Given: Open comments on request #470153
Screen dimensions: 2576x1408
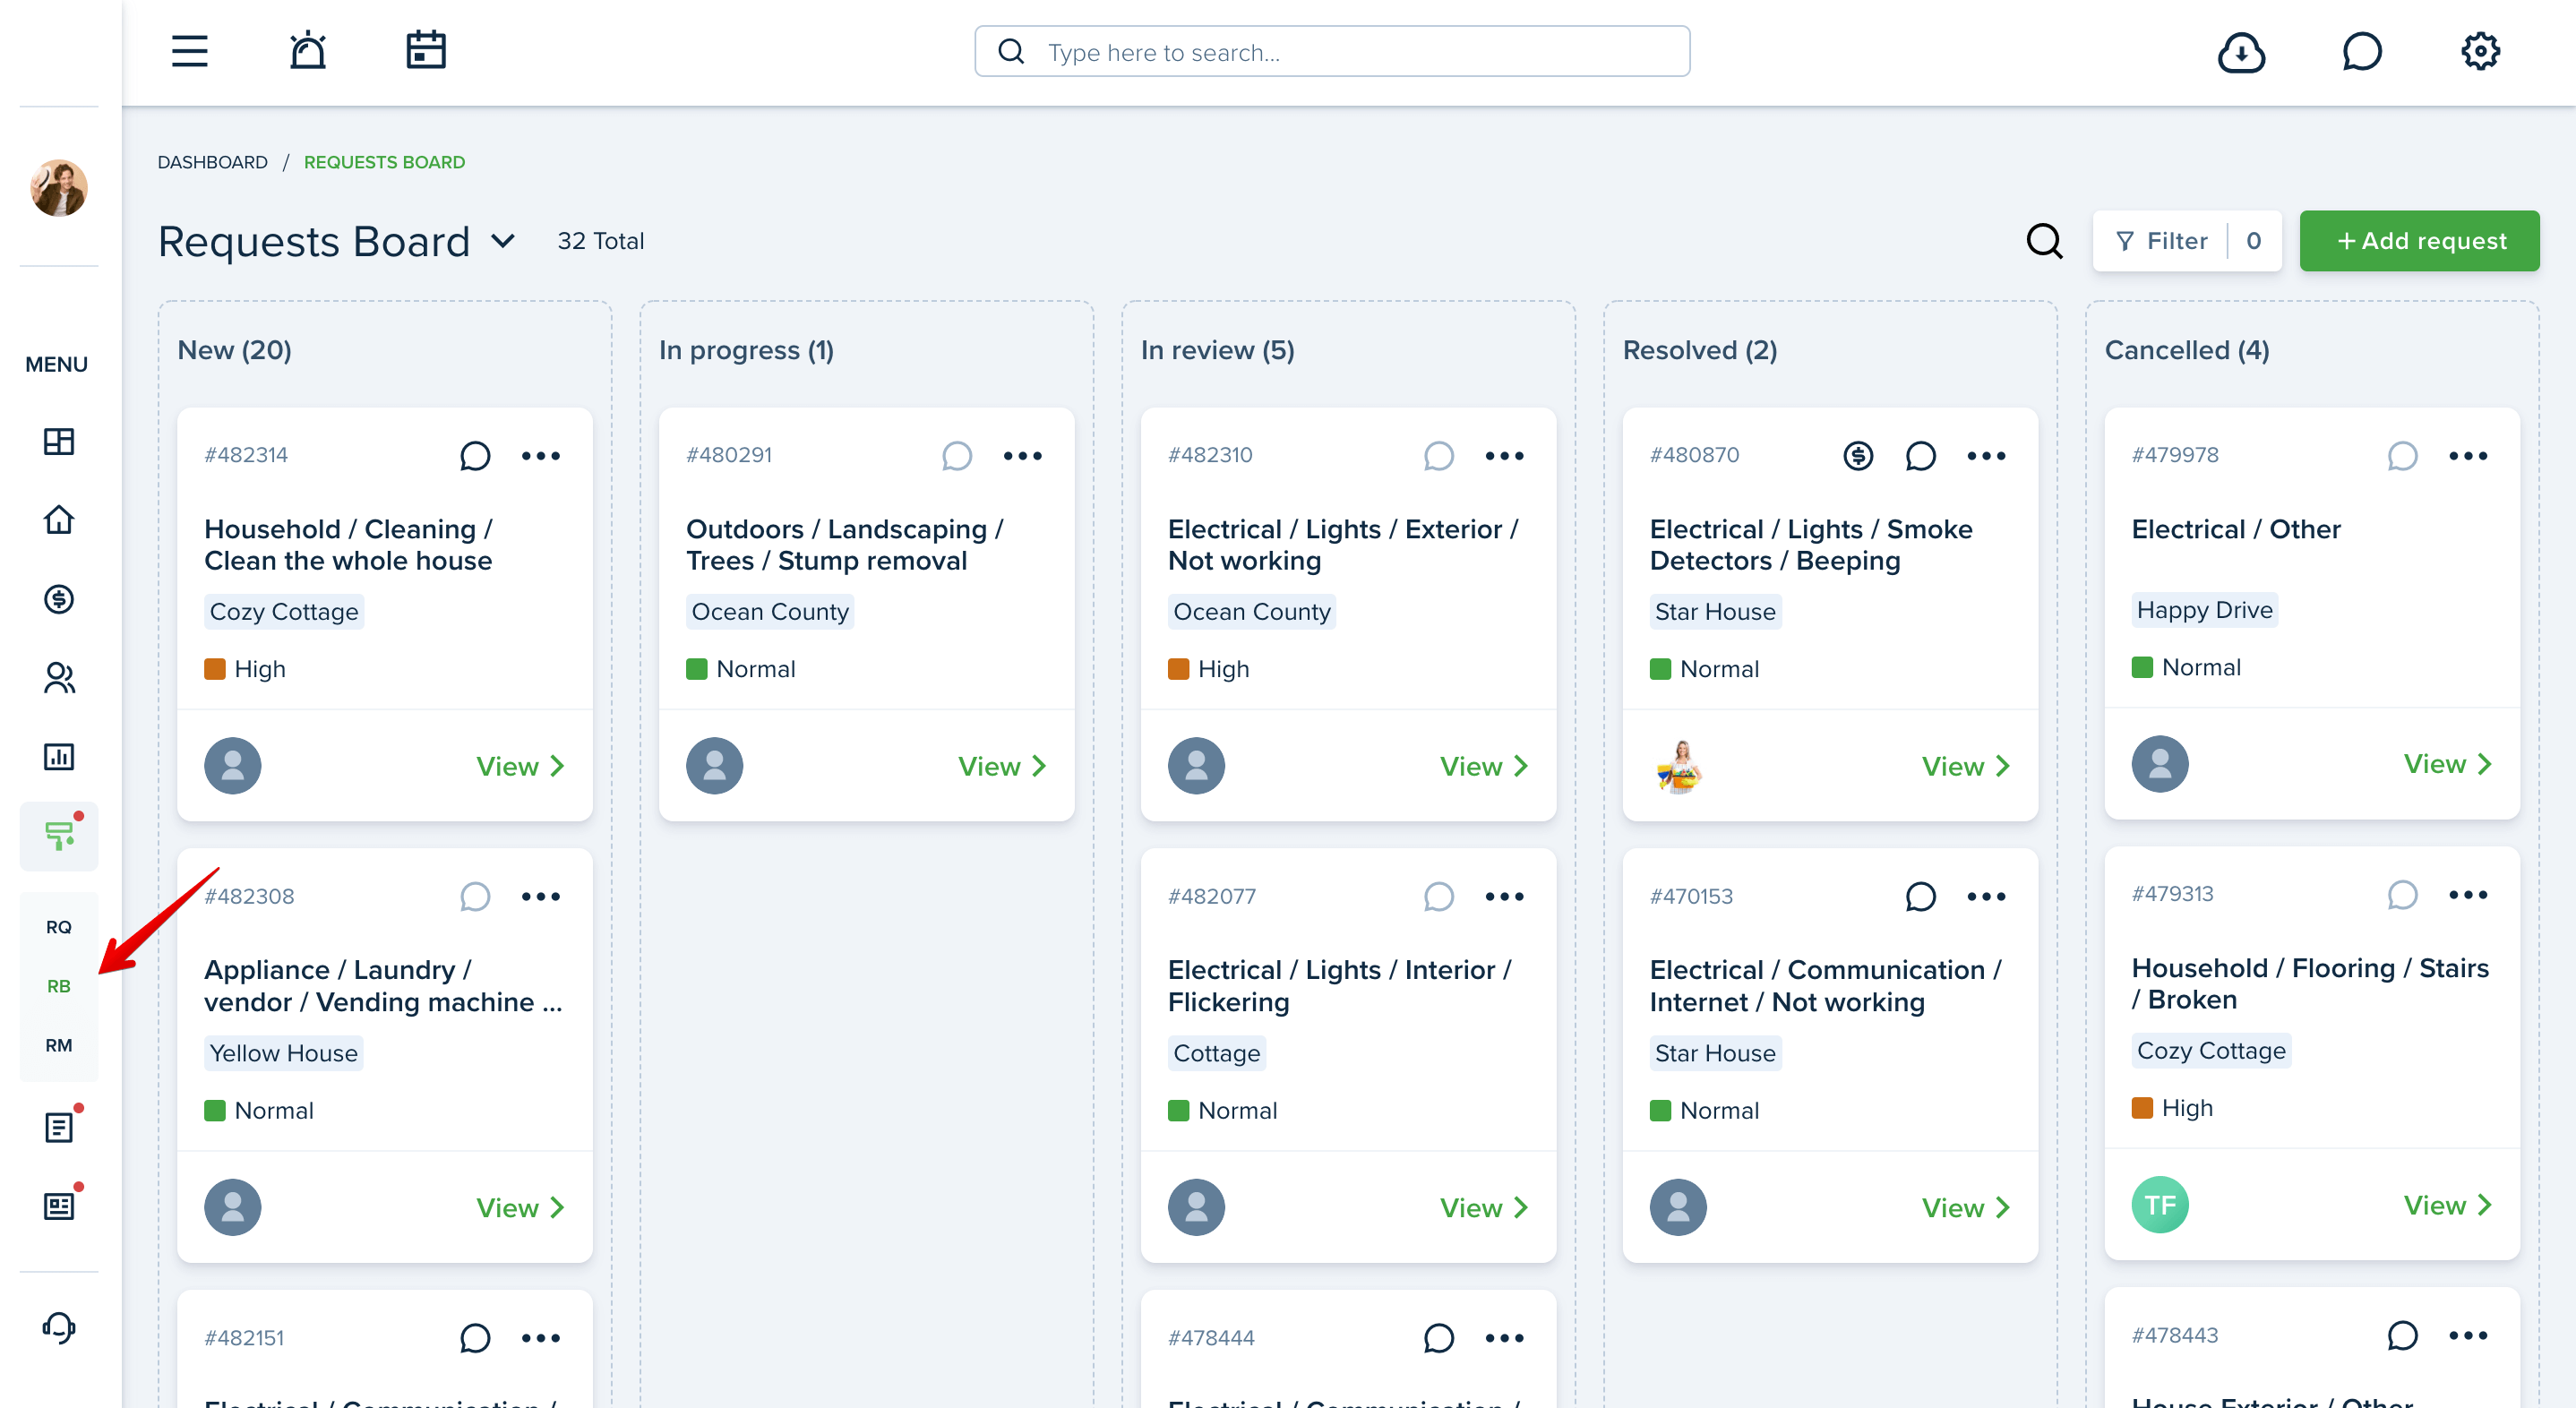Looking at the screenshot, I should [1920, 897].
